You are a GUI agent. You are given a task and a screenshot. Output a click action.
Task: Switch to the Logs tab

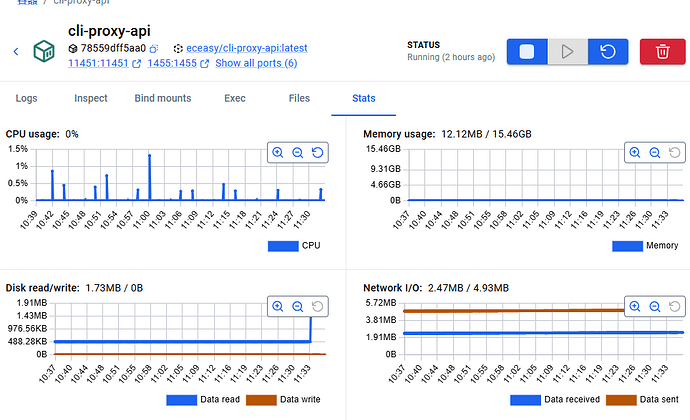(26, 98)
